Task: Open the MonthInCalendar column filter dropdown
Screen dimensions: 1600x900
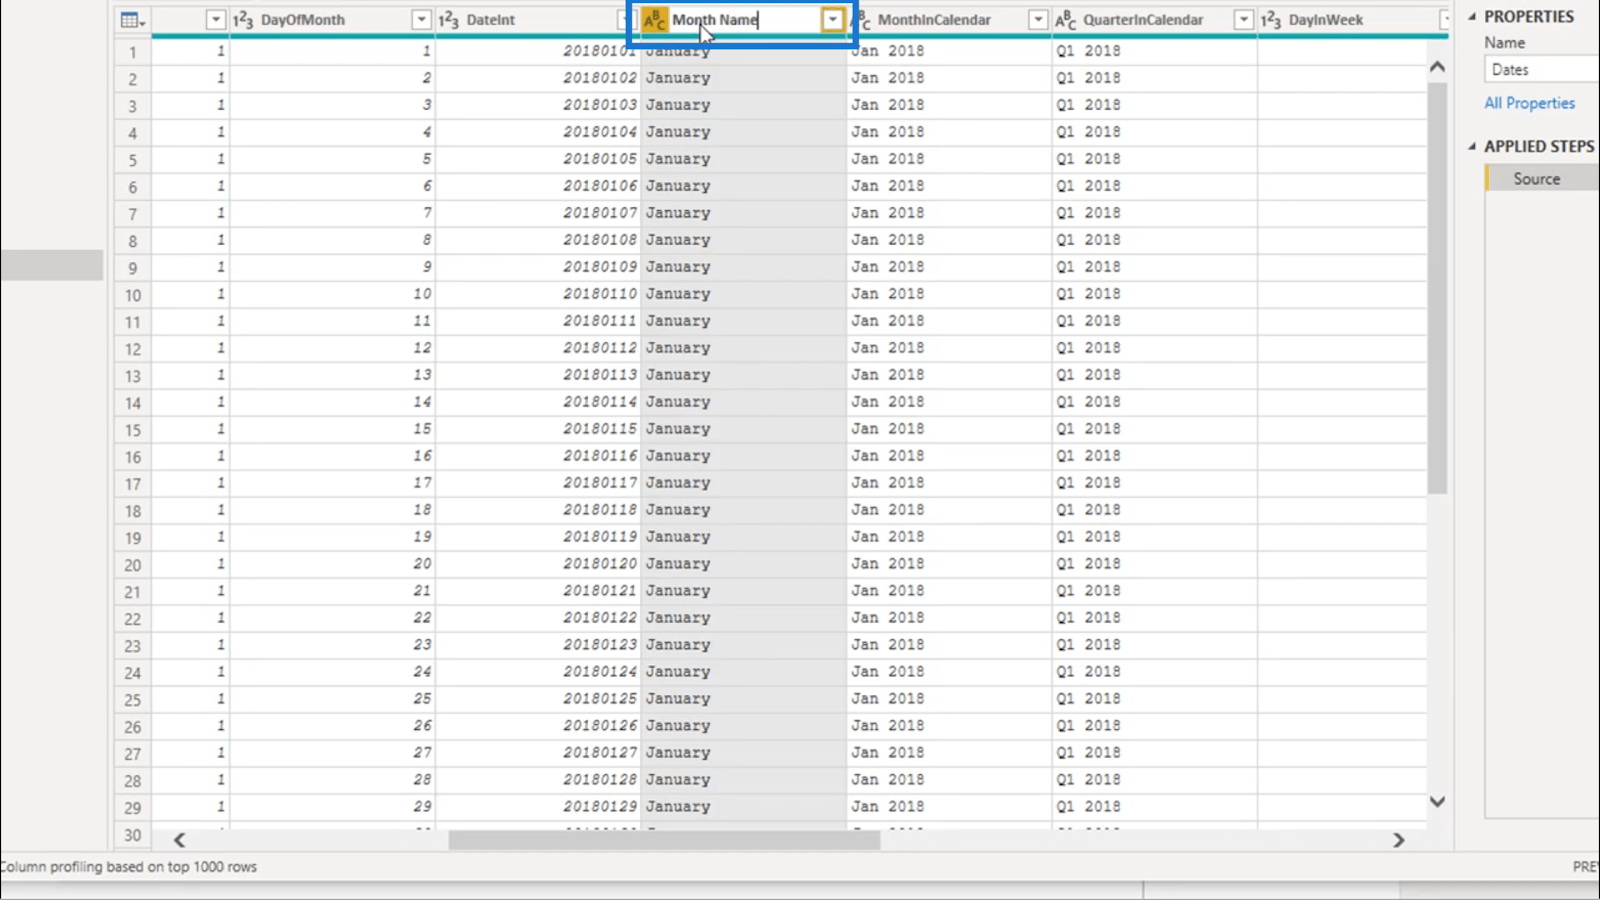Action: click(1038, 20)
